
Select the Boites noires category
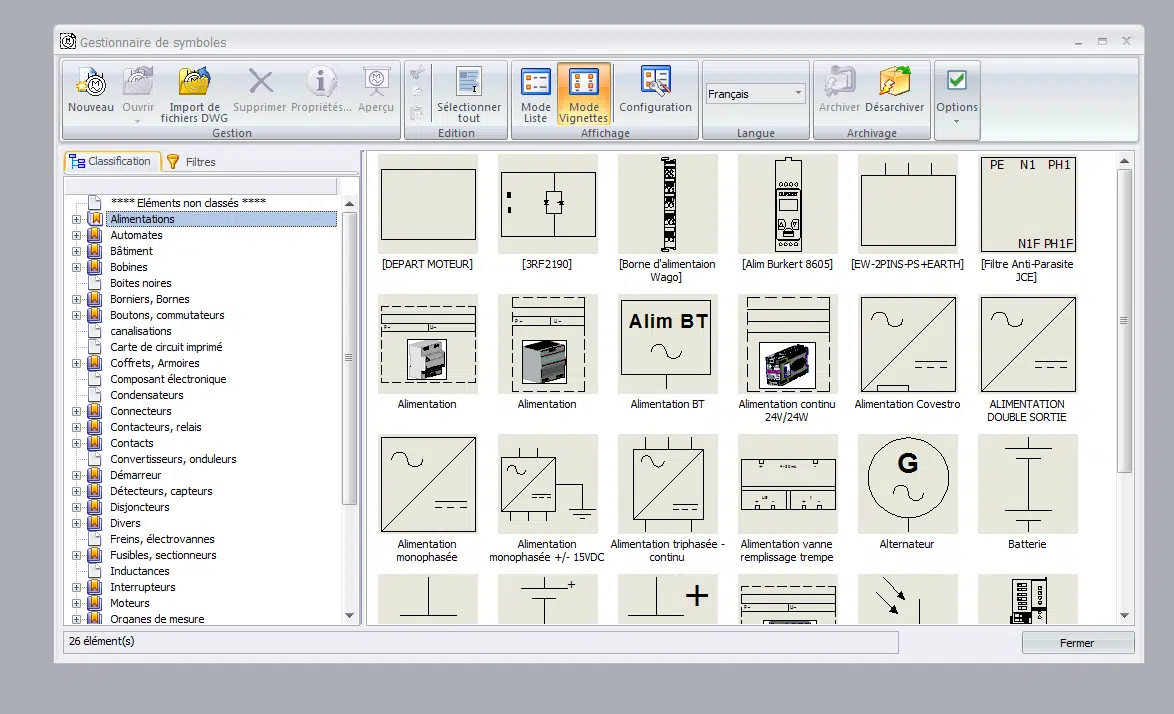[141, 283]
